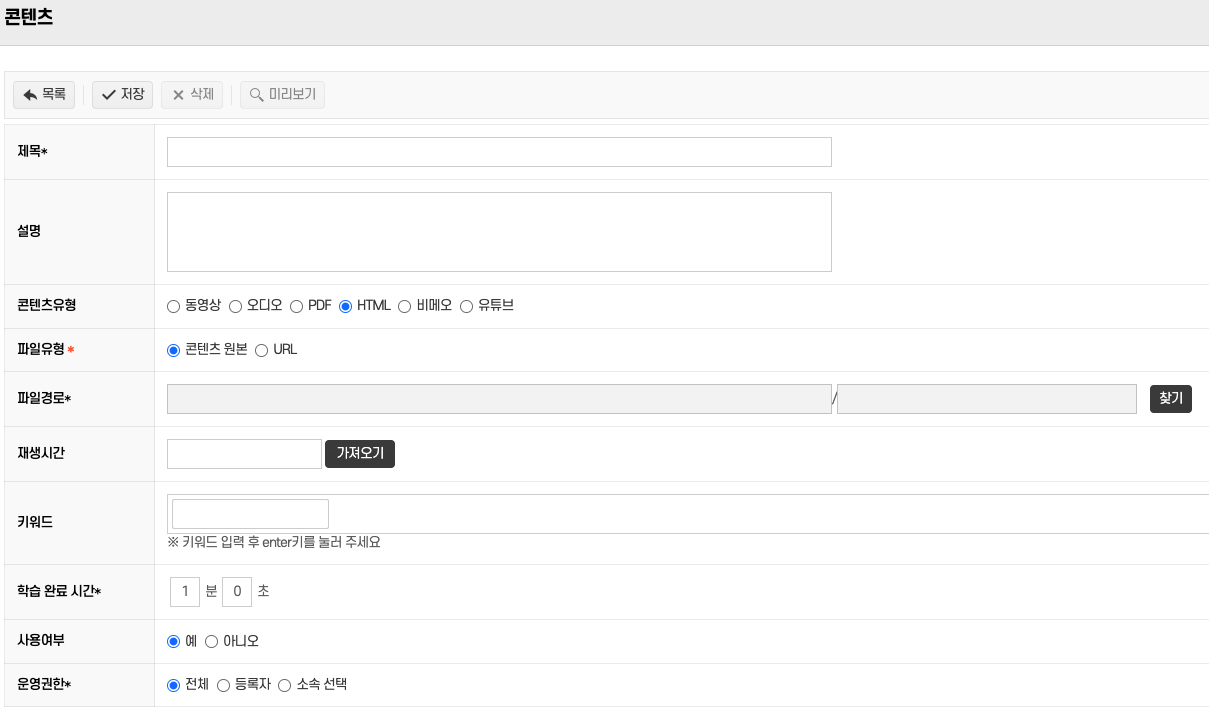Focus the 제목 title input field

[x=499, y=152]
